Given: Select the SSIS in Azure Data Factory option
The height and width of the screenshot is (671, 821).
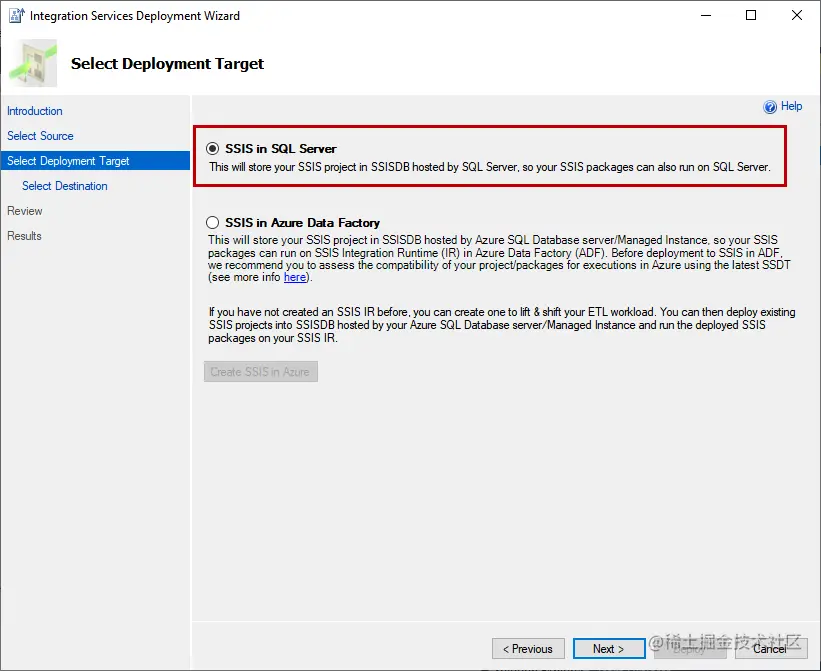Looking at the screenshot, I should [212, 222].
